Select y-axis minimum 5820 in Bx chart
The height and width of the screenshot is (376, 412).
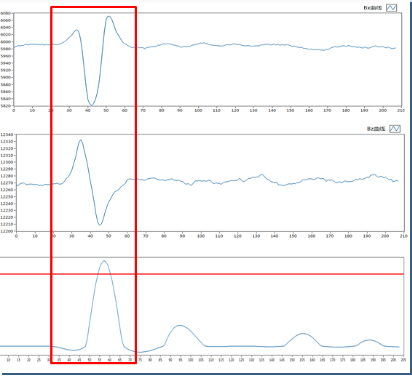pos(6,106)
